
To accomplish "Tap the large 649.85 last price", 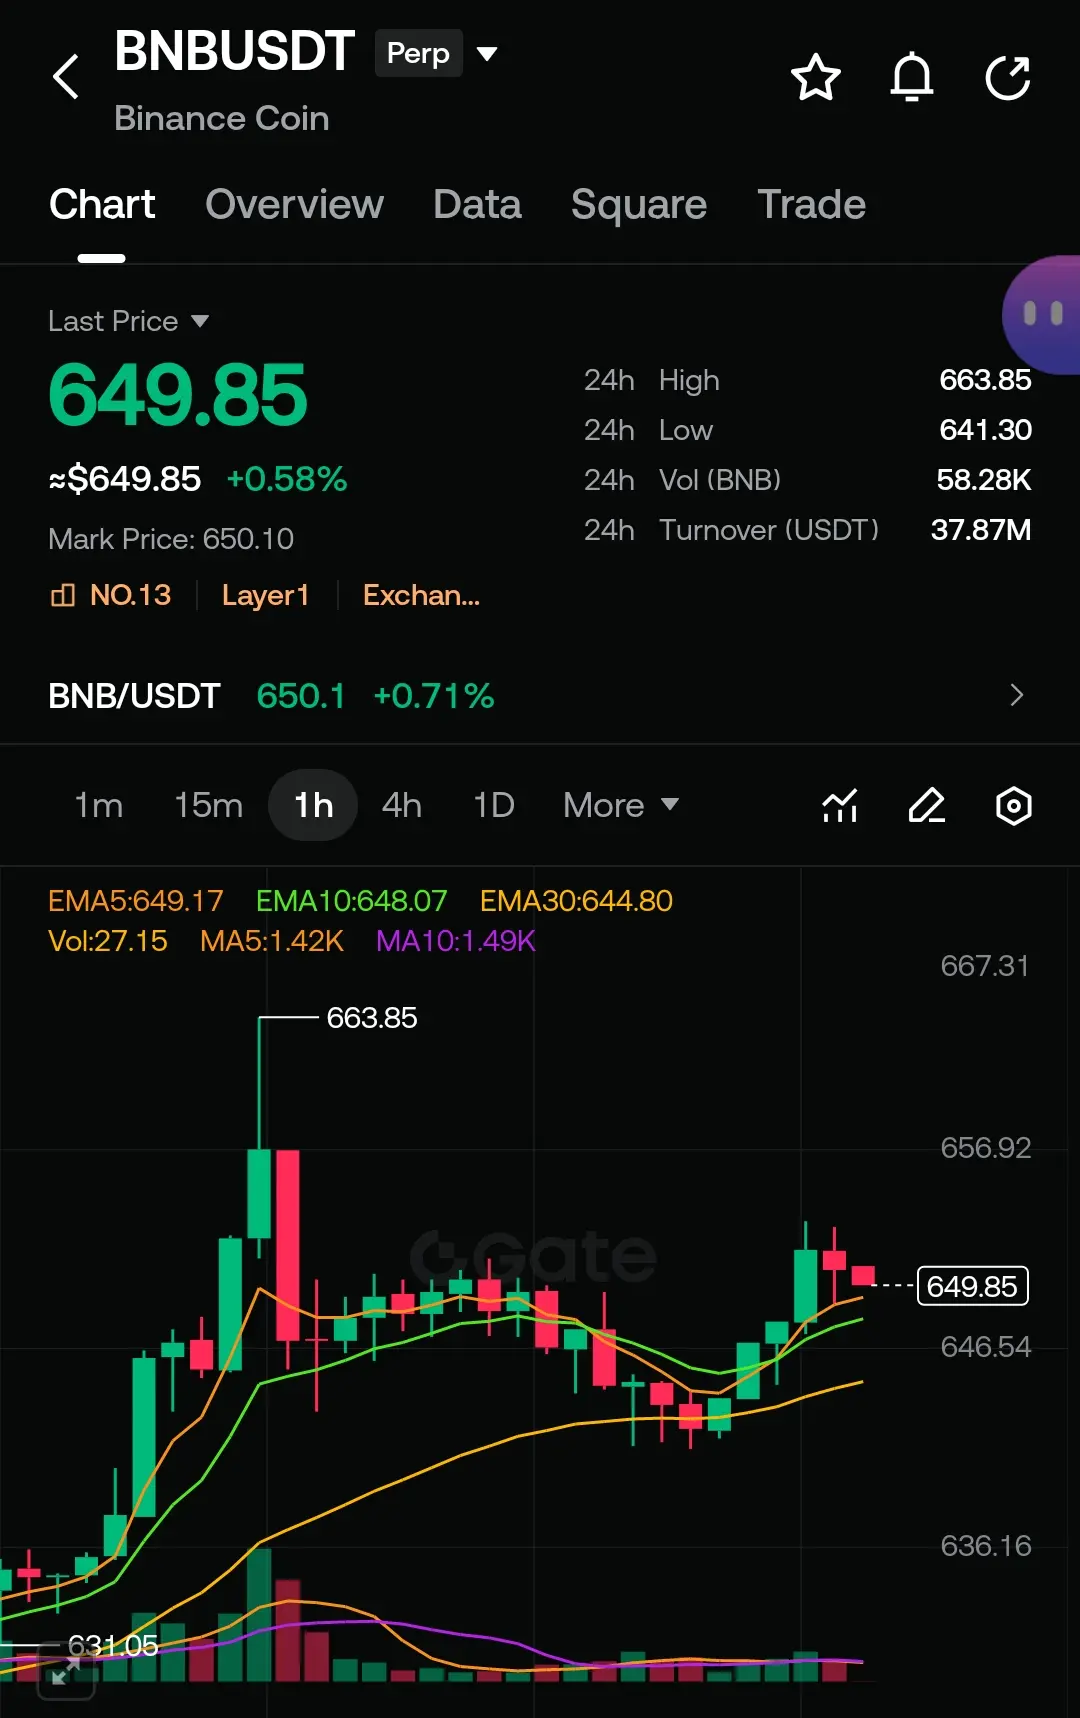I will pyautogui.click(x=178, y=395).
